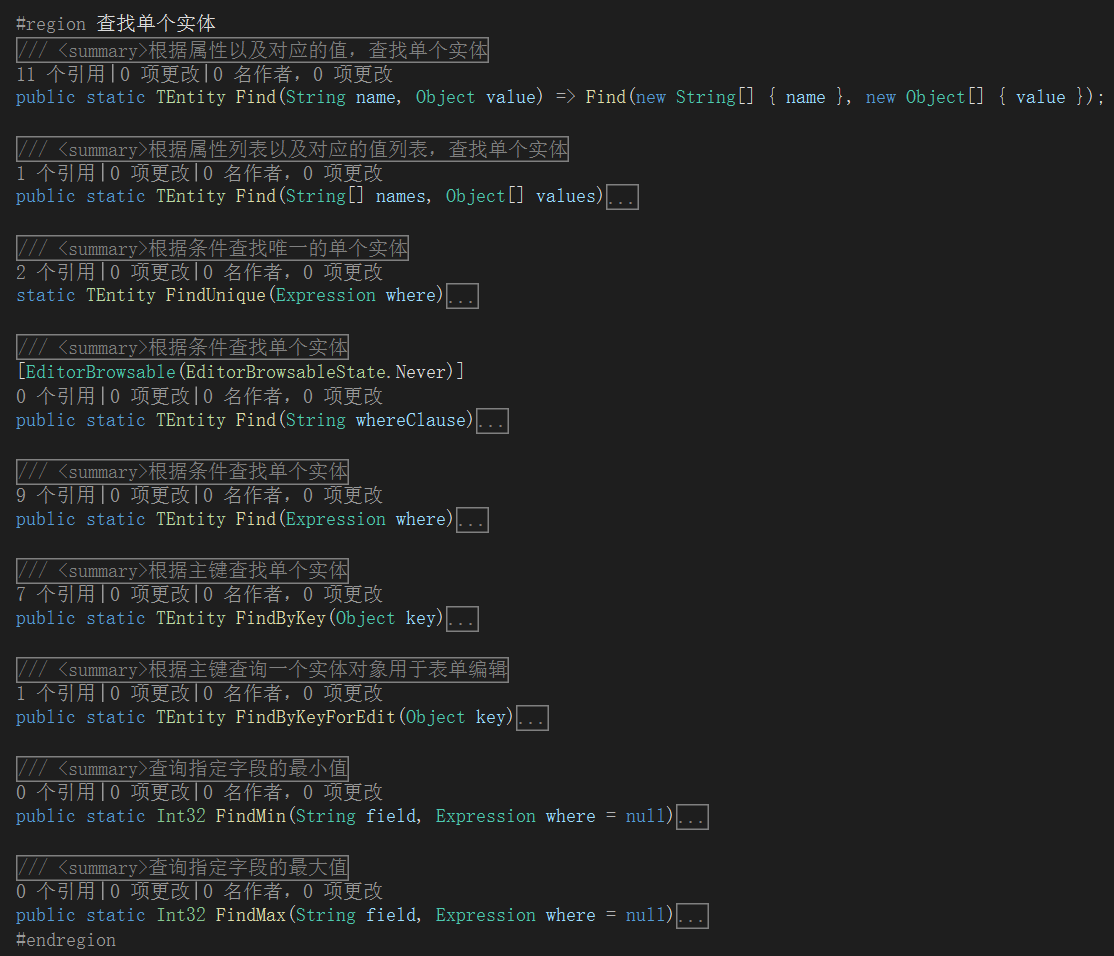Expand collapsed body after FindByKey(Object key)

pyautogui.click(x=462, y=619)
